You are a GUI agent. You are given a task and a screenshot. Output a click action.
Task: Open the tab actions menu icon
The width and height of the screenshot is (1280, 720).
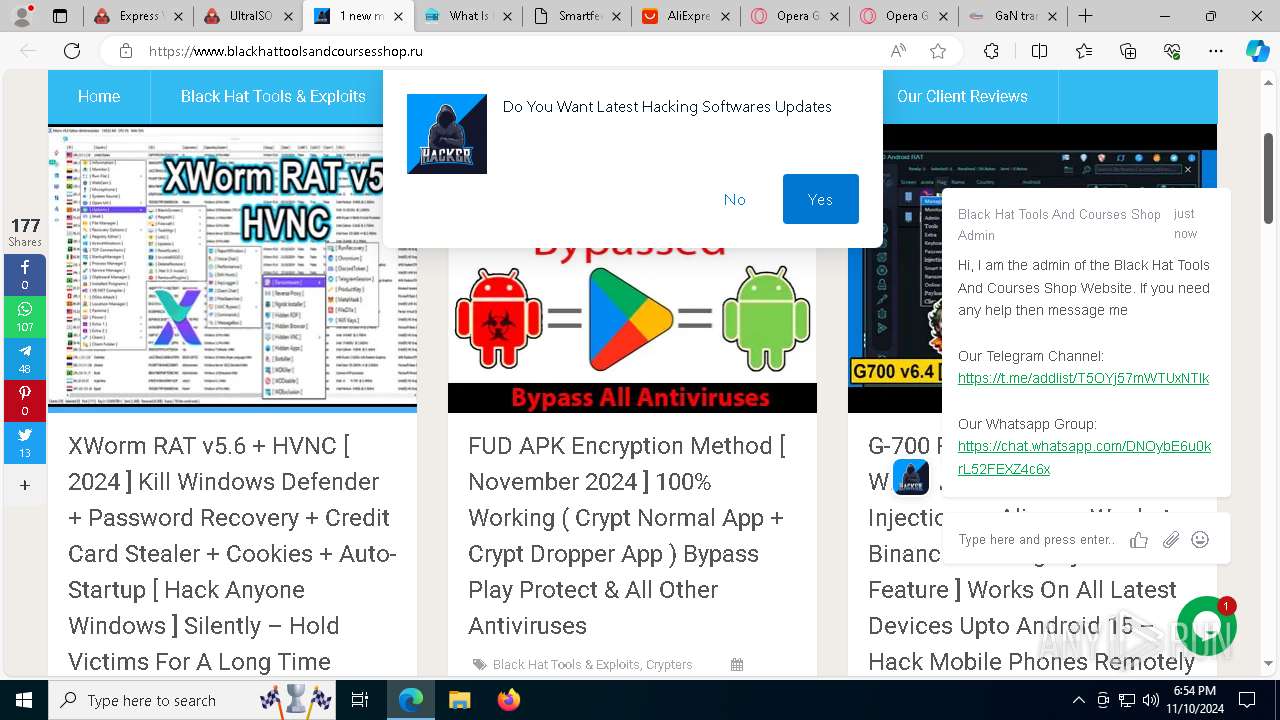tap(60, 16)
